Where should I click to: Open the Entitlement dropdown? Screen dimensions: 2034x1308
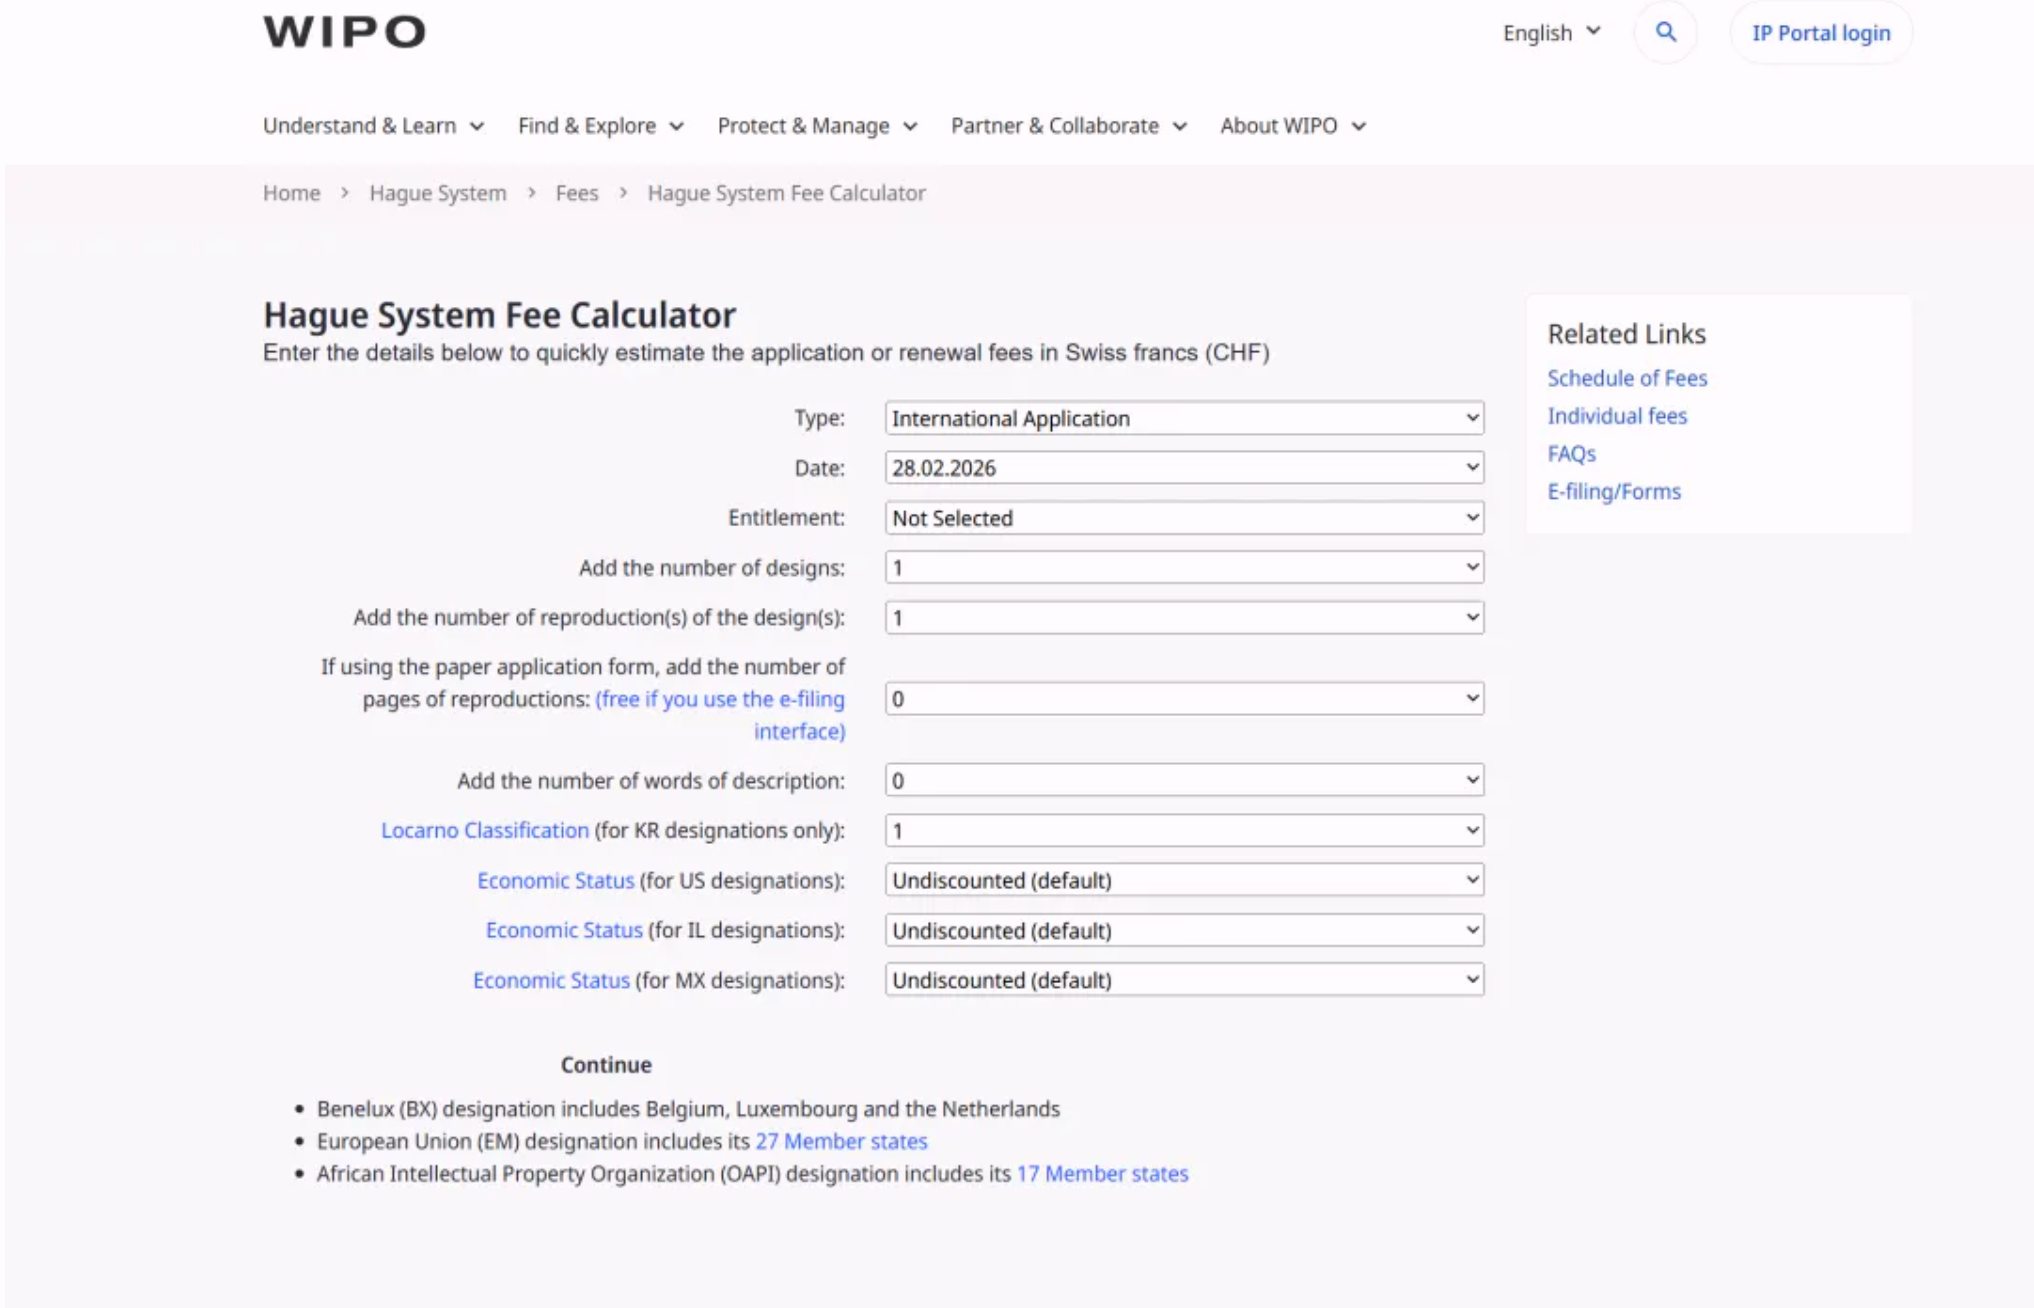(x=1184, y=518)
